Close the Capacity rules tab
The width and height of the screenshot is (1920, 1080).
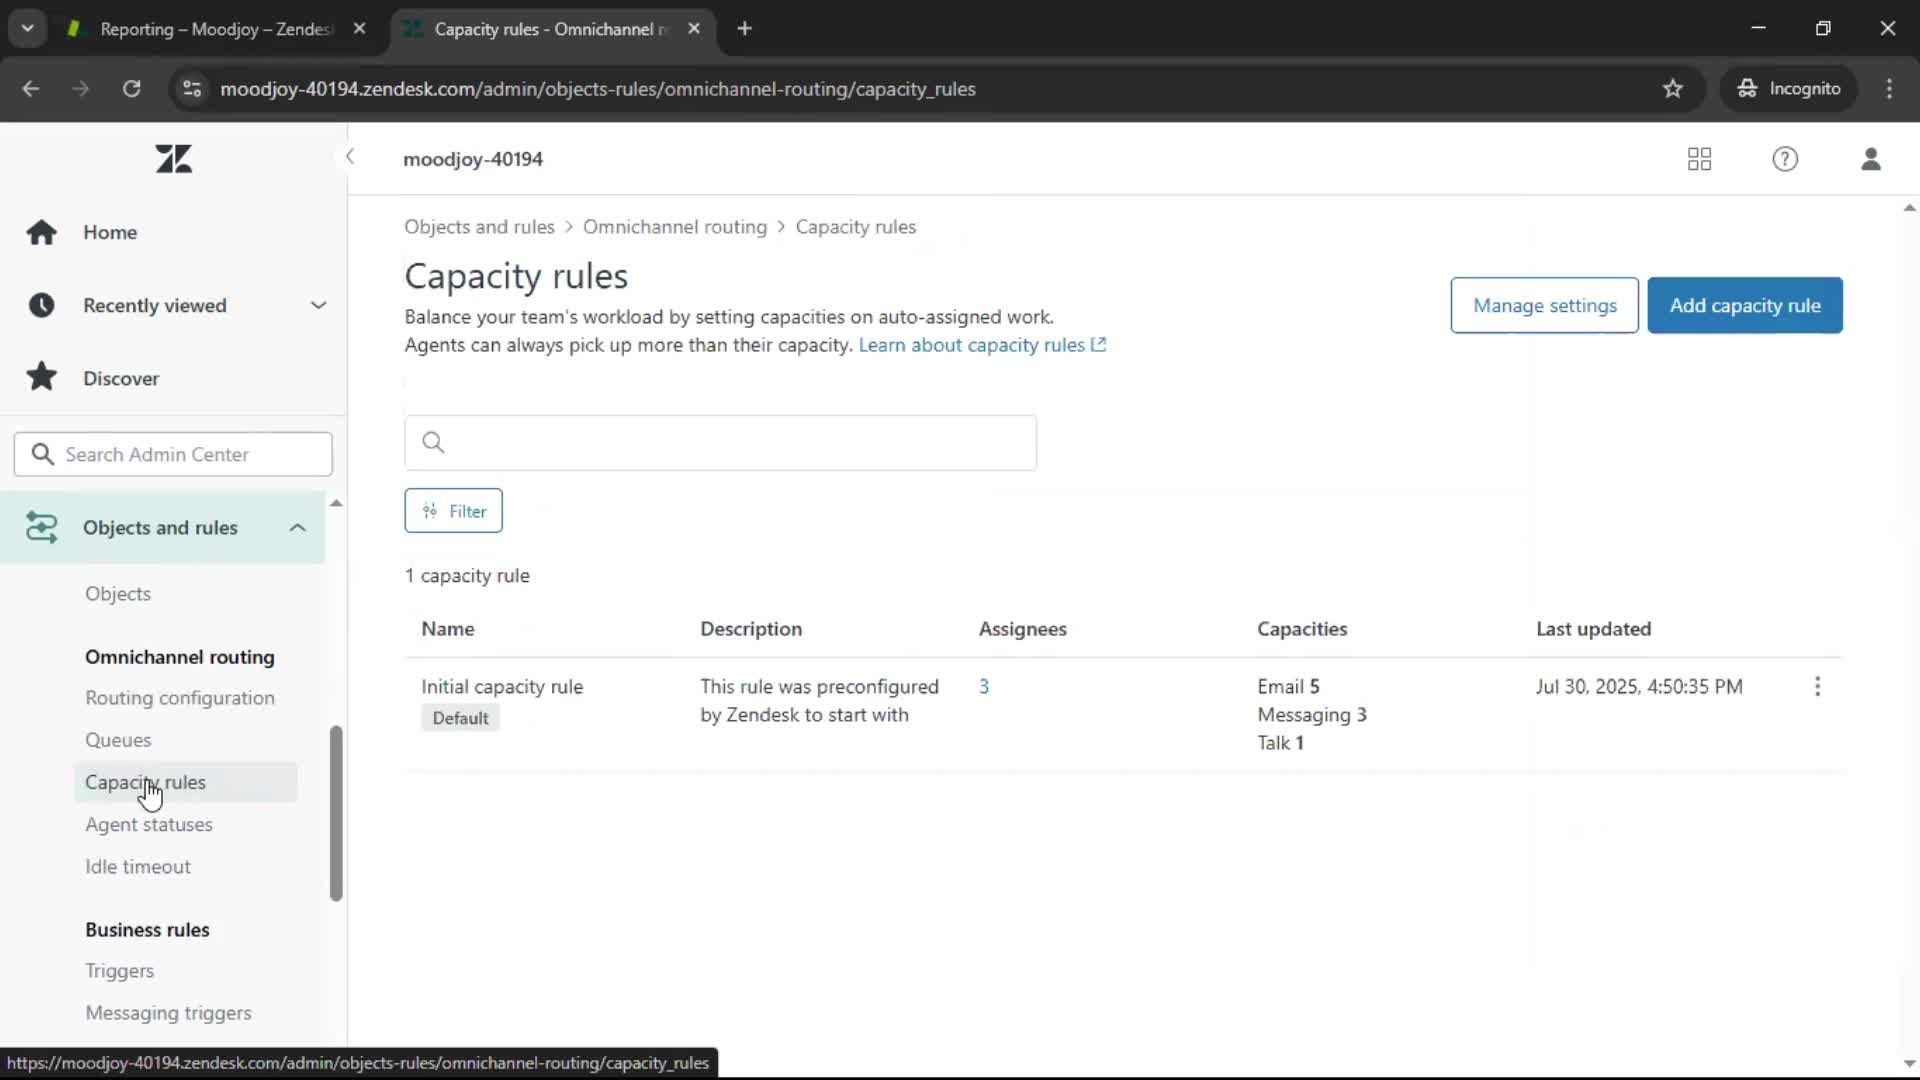tap(694, 29)
